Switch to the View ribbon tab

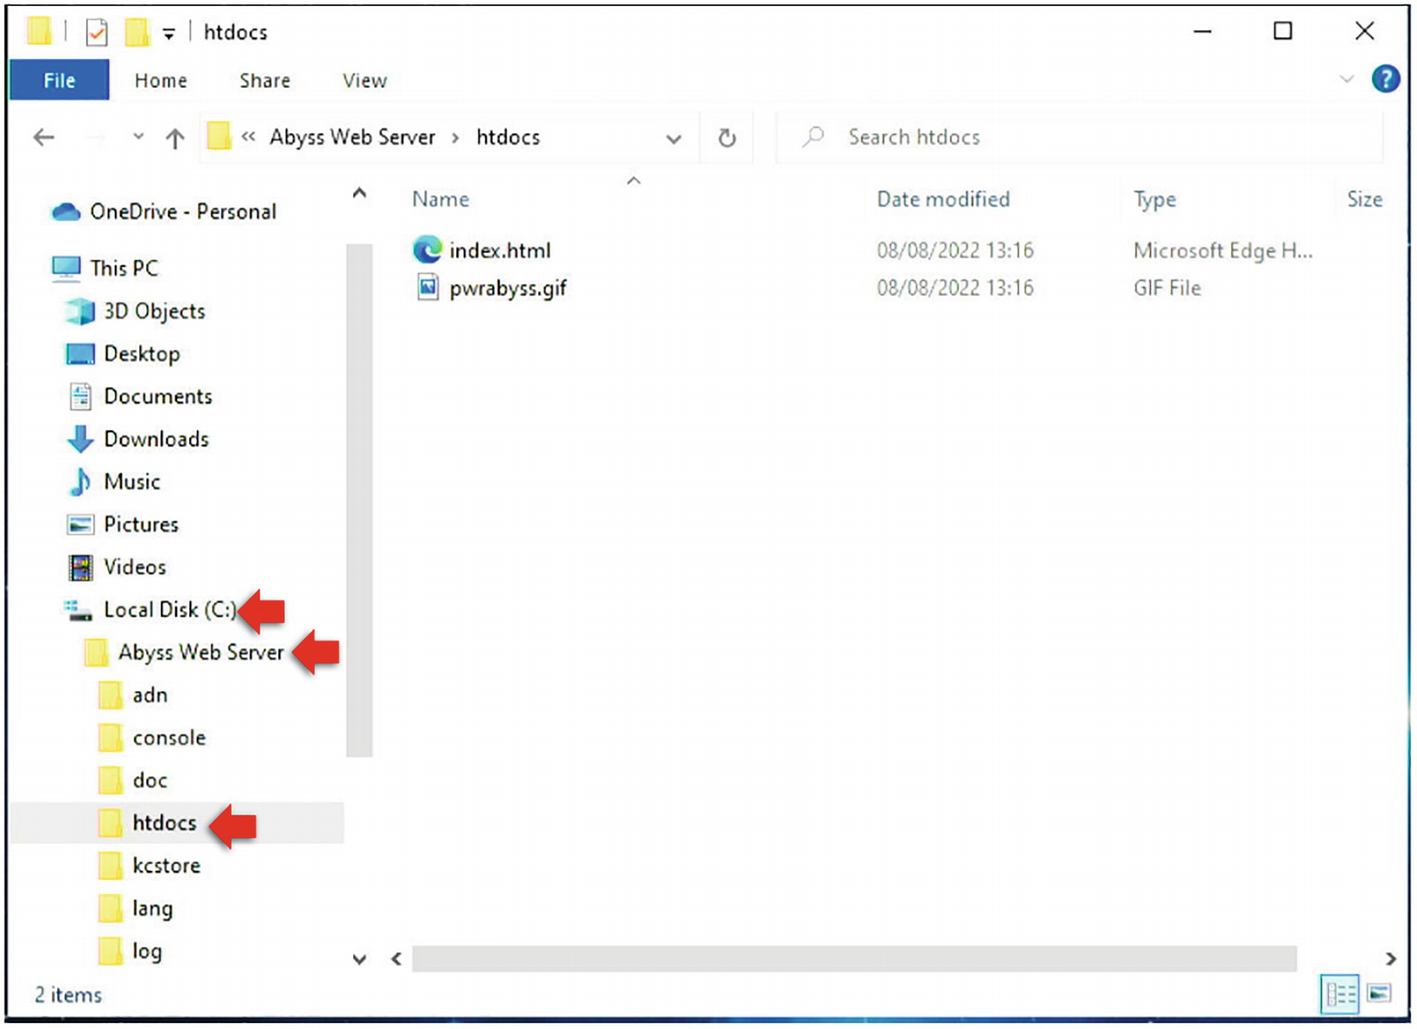tap(364, 80)
